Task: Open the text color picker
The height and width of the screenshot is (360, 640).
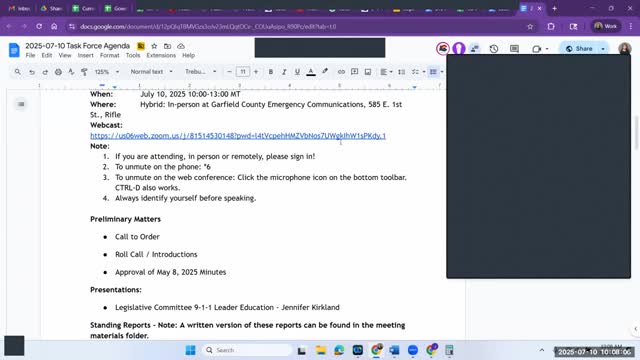Action: [x=311, y=72]
